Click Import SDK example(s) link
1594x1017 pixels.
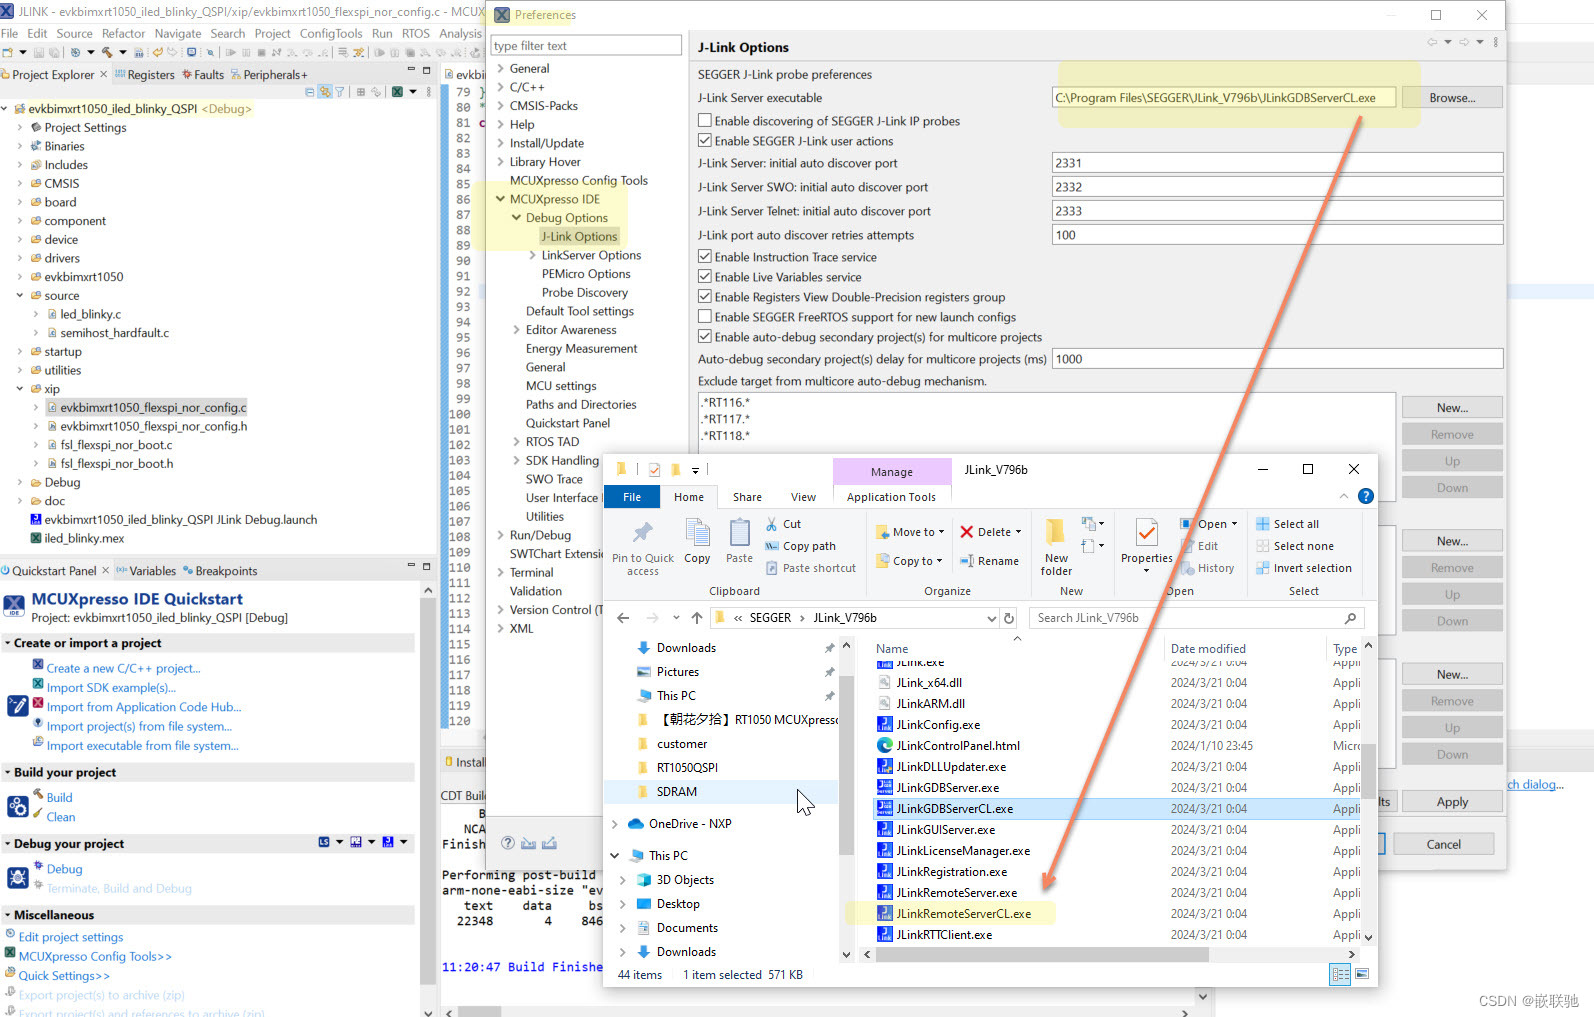[x=111, y=687]
